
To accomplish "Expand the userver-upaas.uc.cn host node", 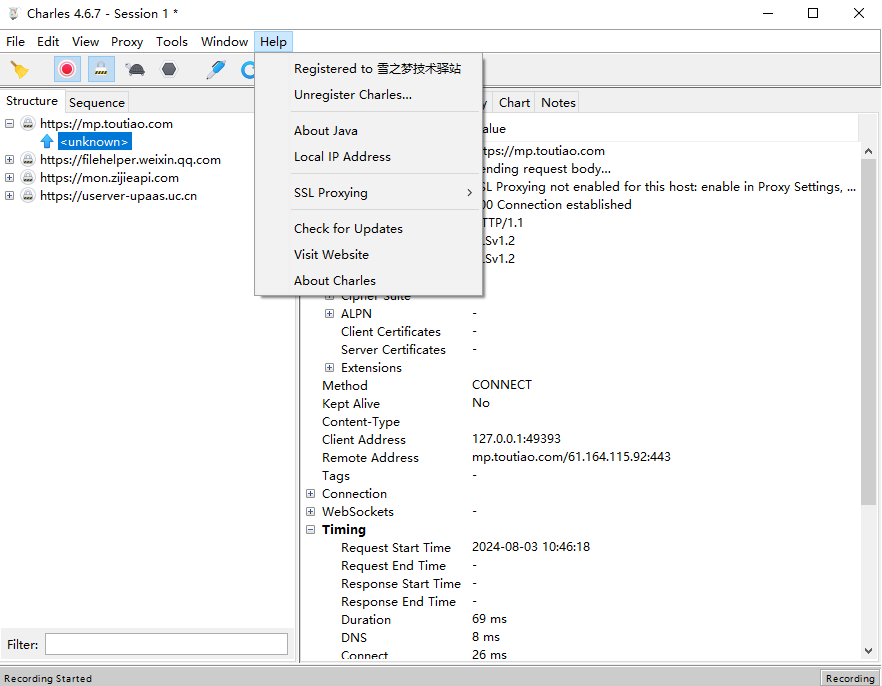I will click(x=10, y=196).
